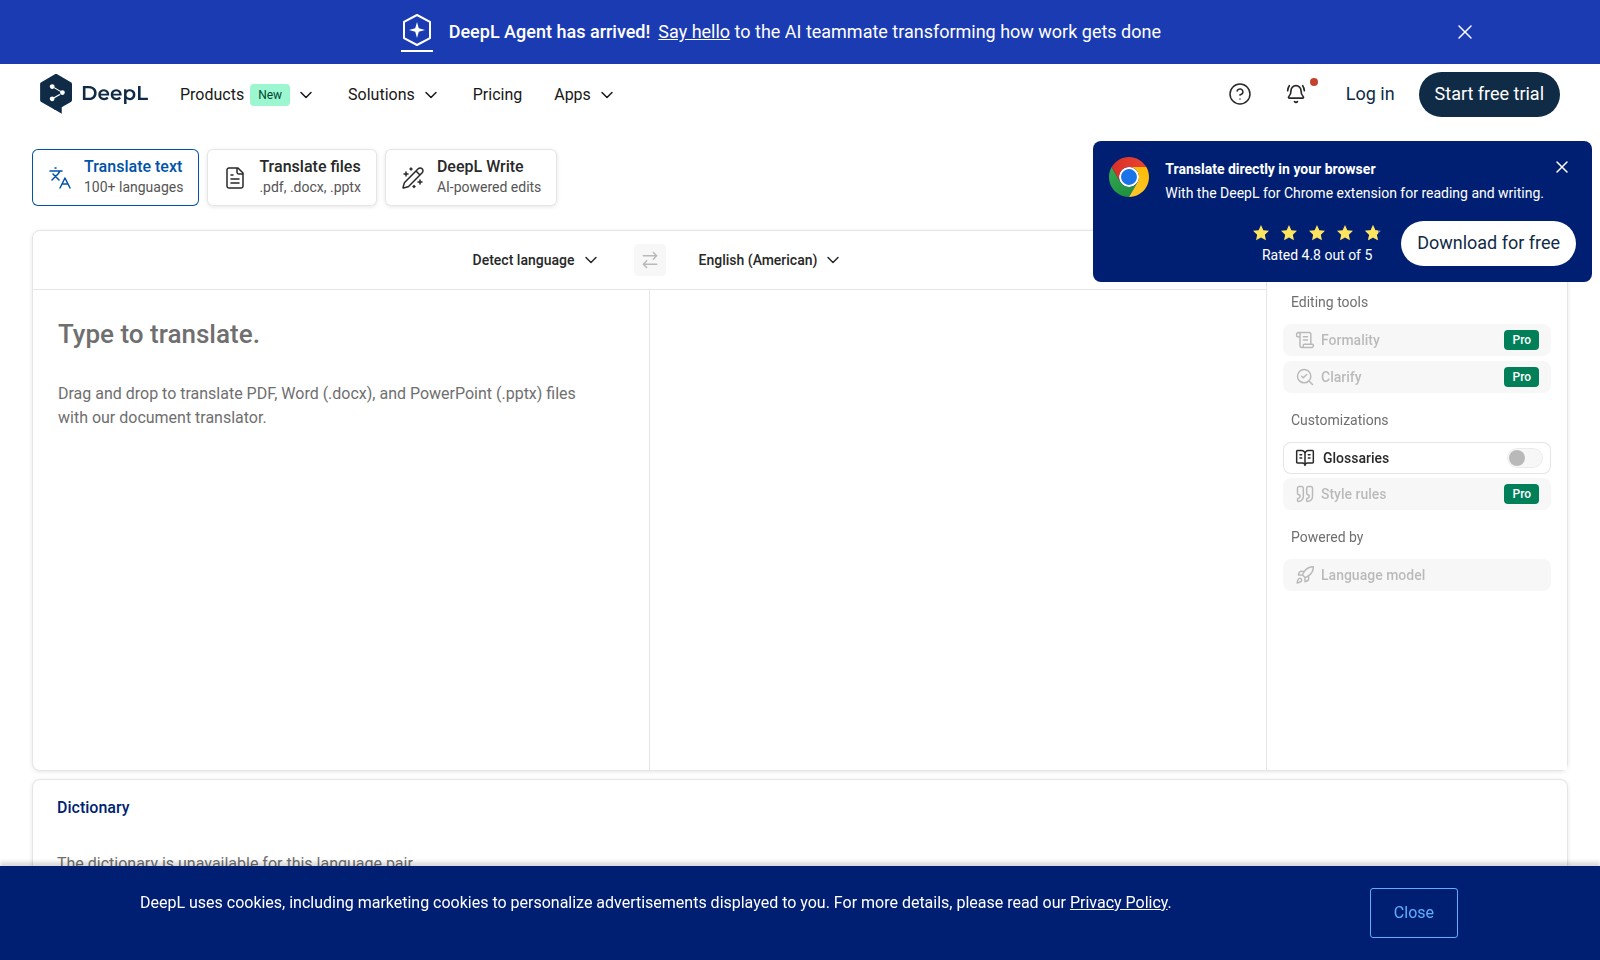Viewport: 1600px width, 960px height.
Task: Click the Customizations label
Action: [x=1339, y=420]
